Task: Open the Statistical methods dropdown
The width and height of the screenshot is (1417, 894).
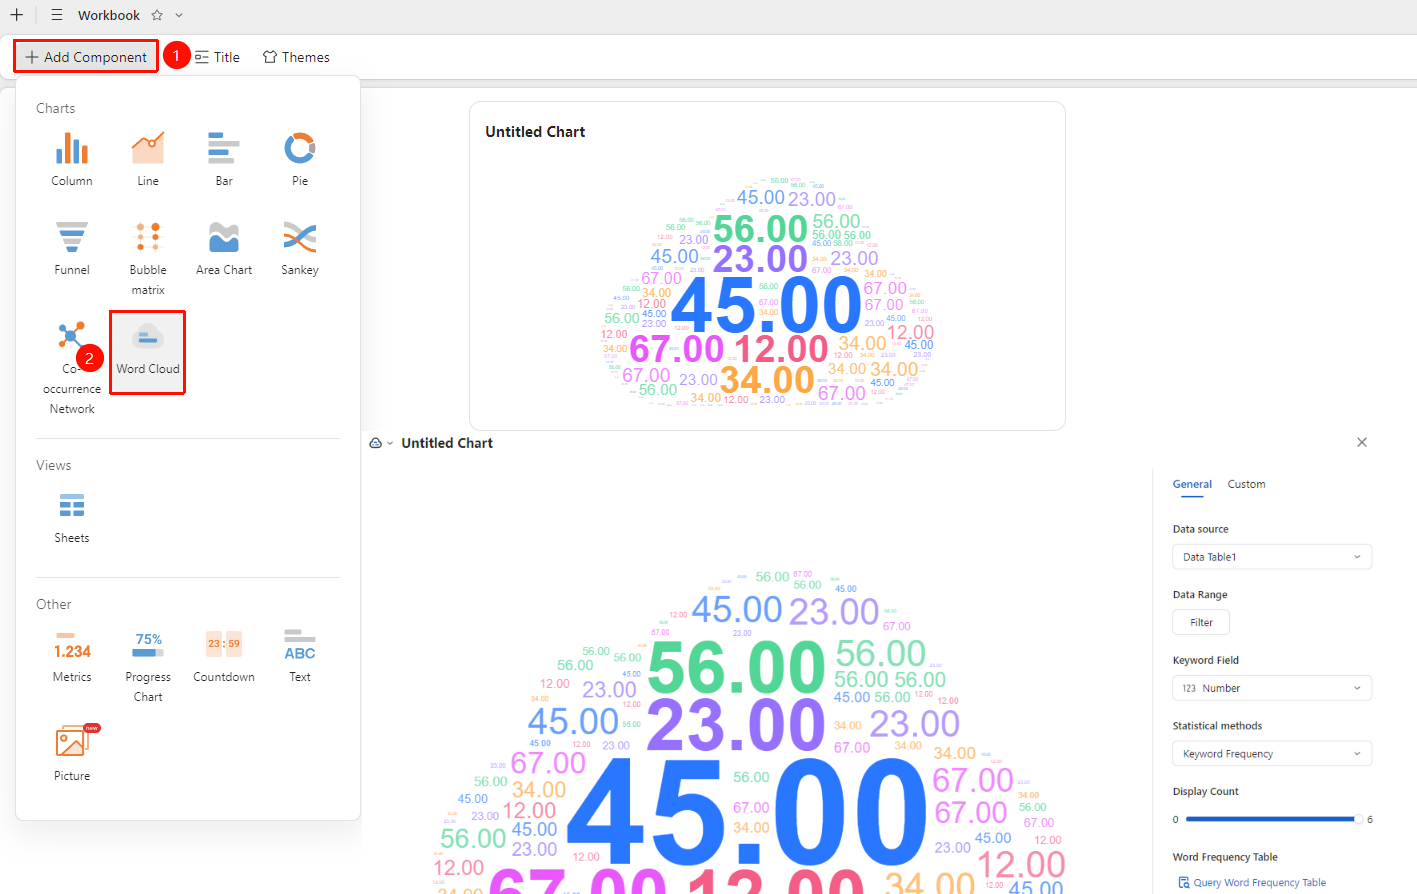Action: 1272,754
